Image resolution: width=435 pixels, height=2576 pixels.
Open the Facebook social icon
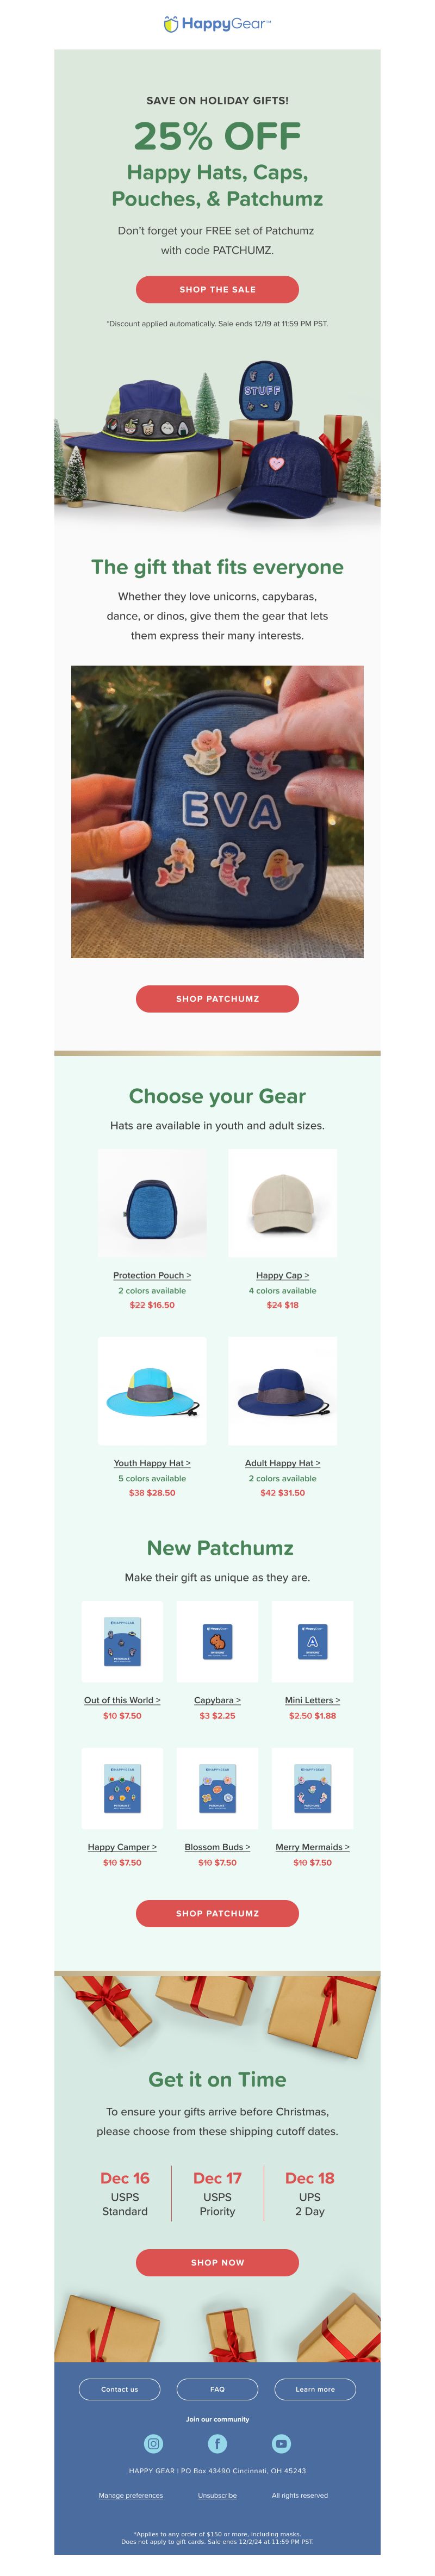pos(217,2443)
